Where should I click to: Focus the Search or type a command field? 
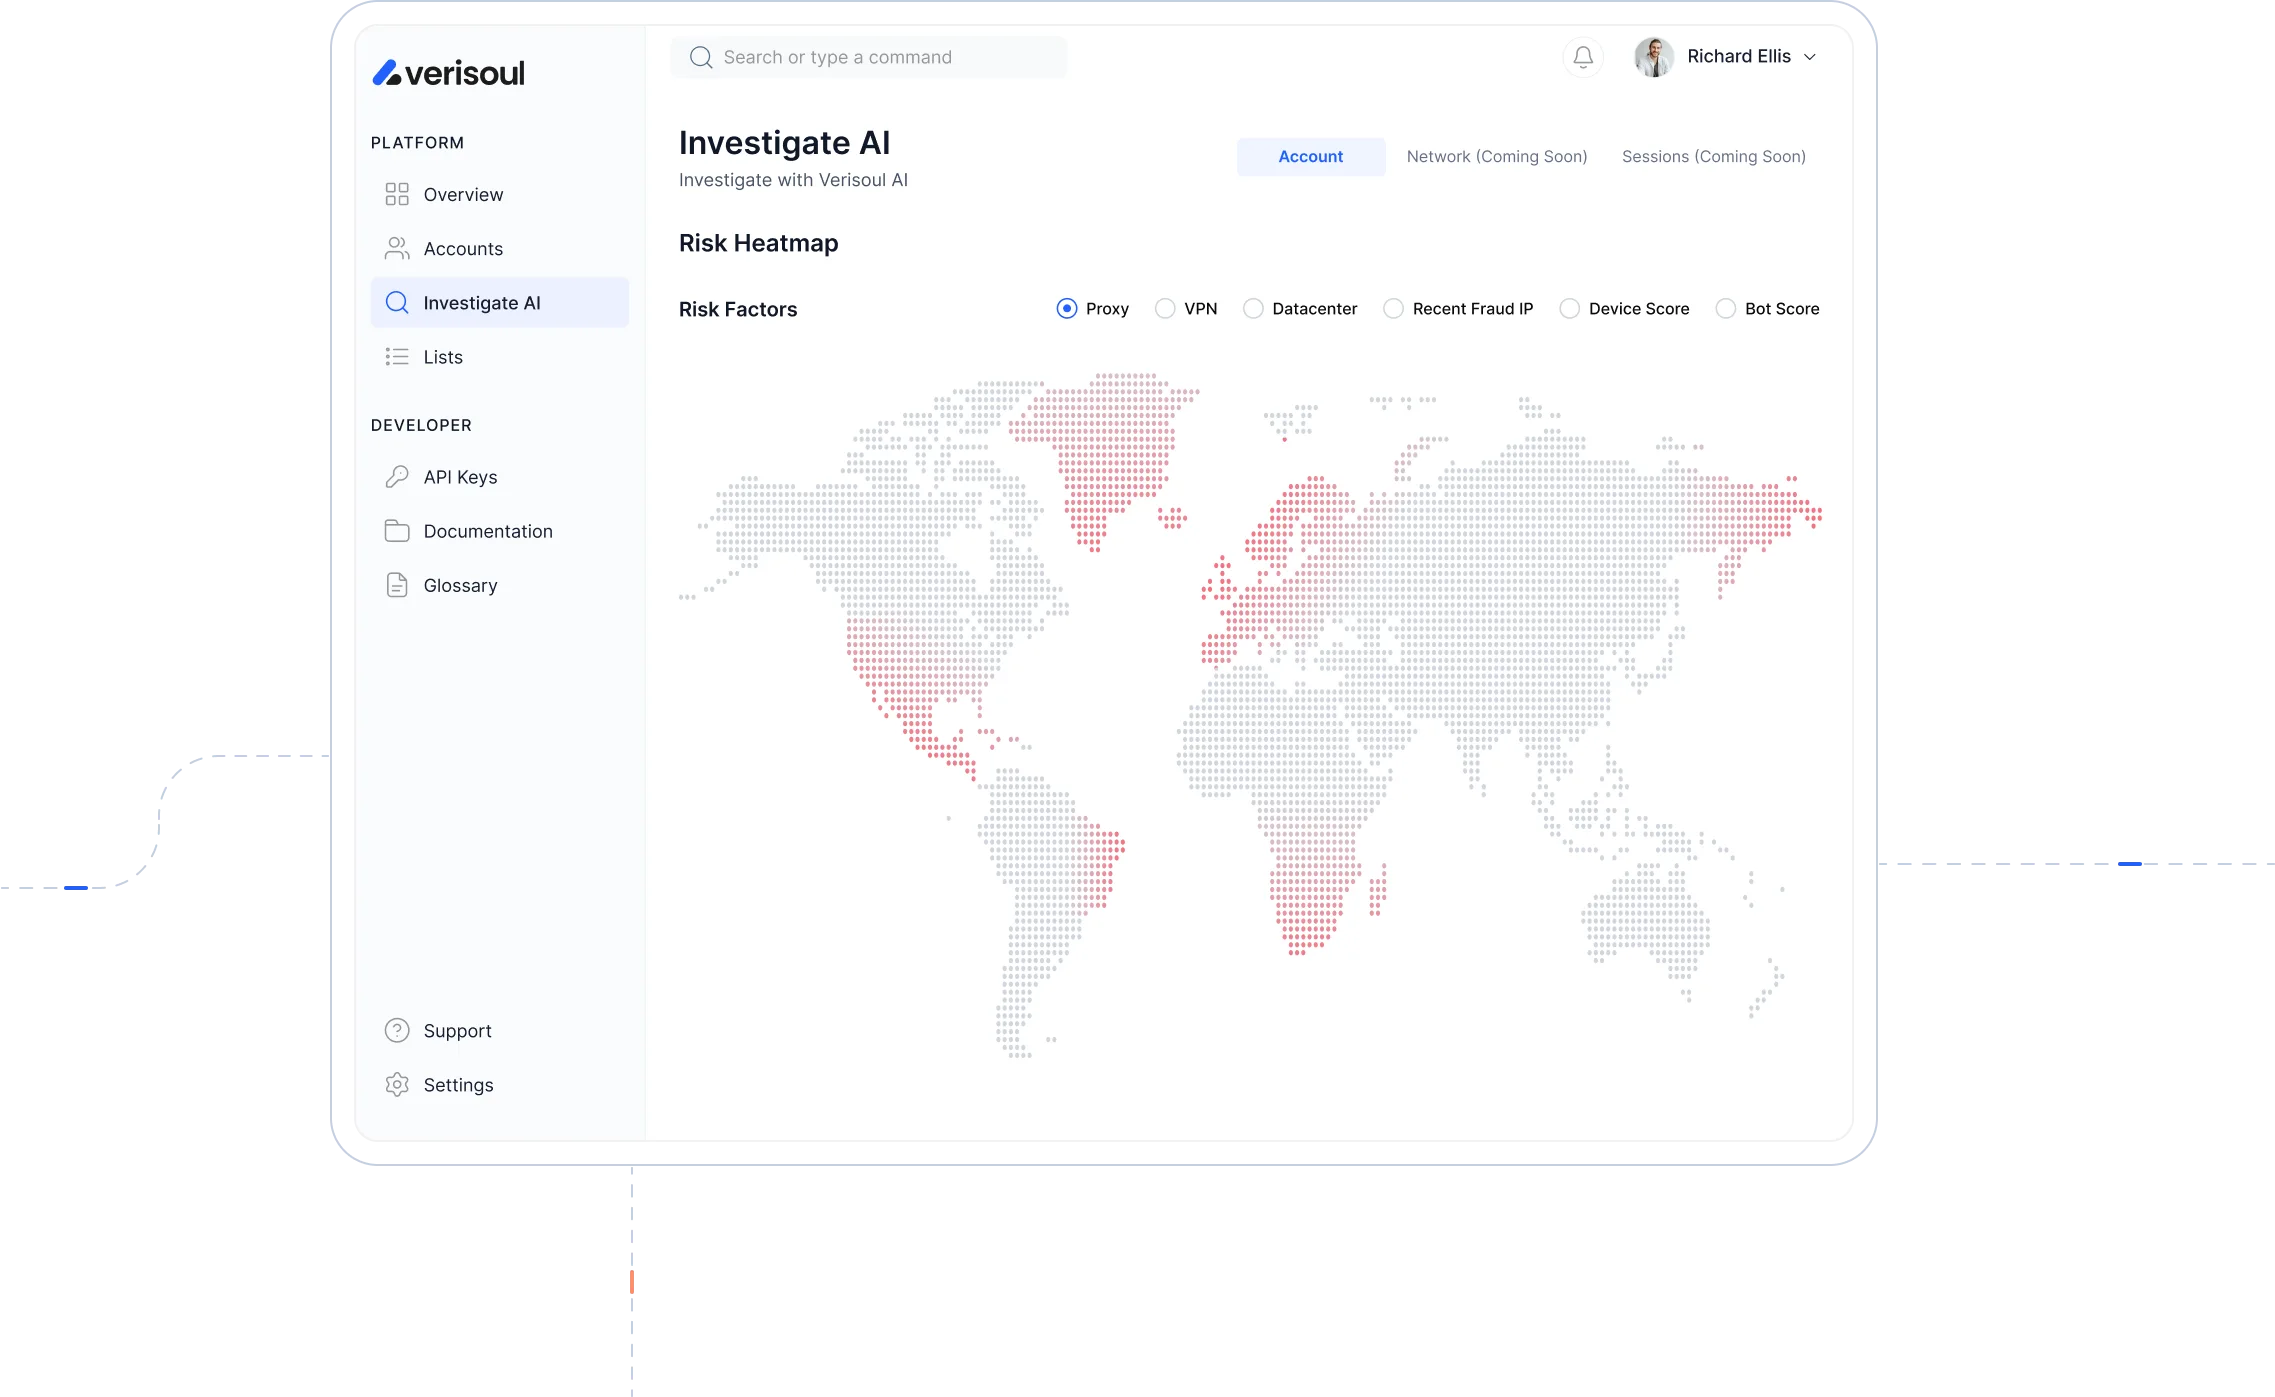868,57
